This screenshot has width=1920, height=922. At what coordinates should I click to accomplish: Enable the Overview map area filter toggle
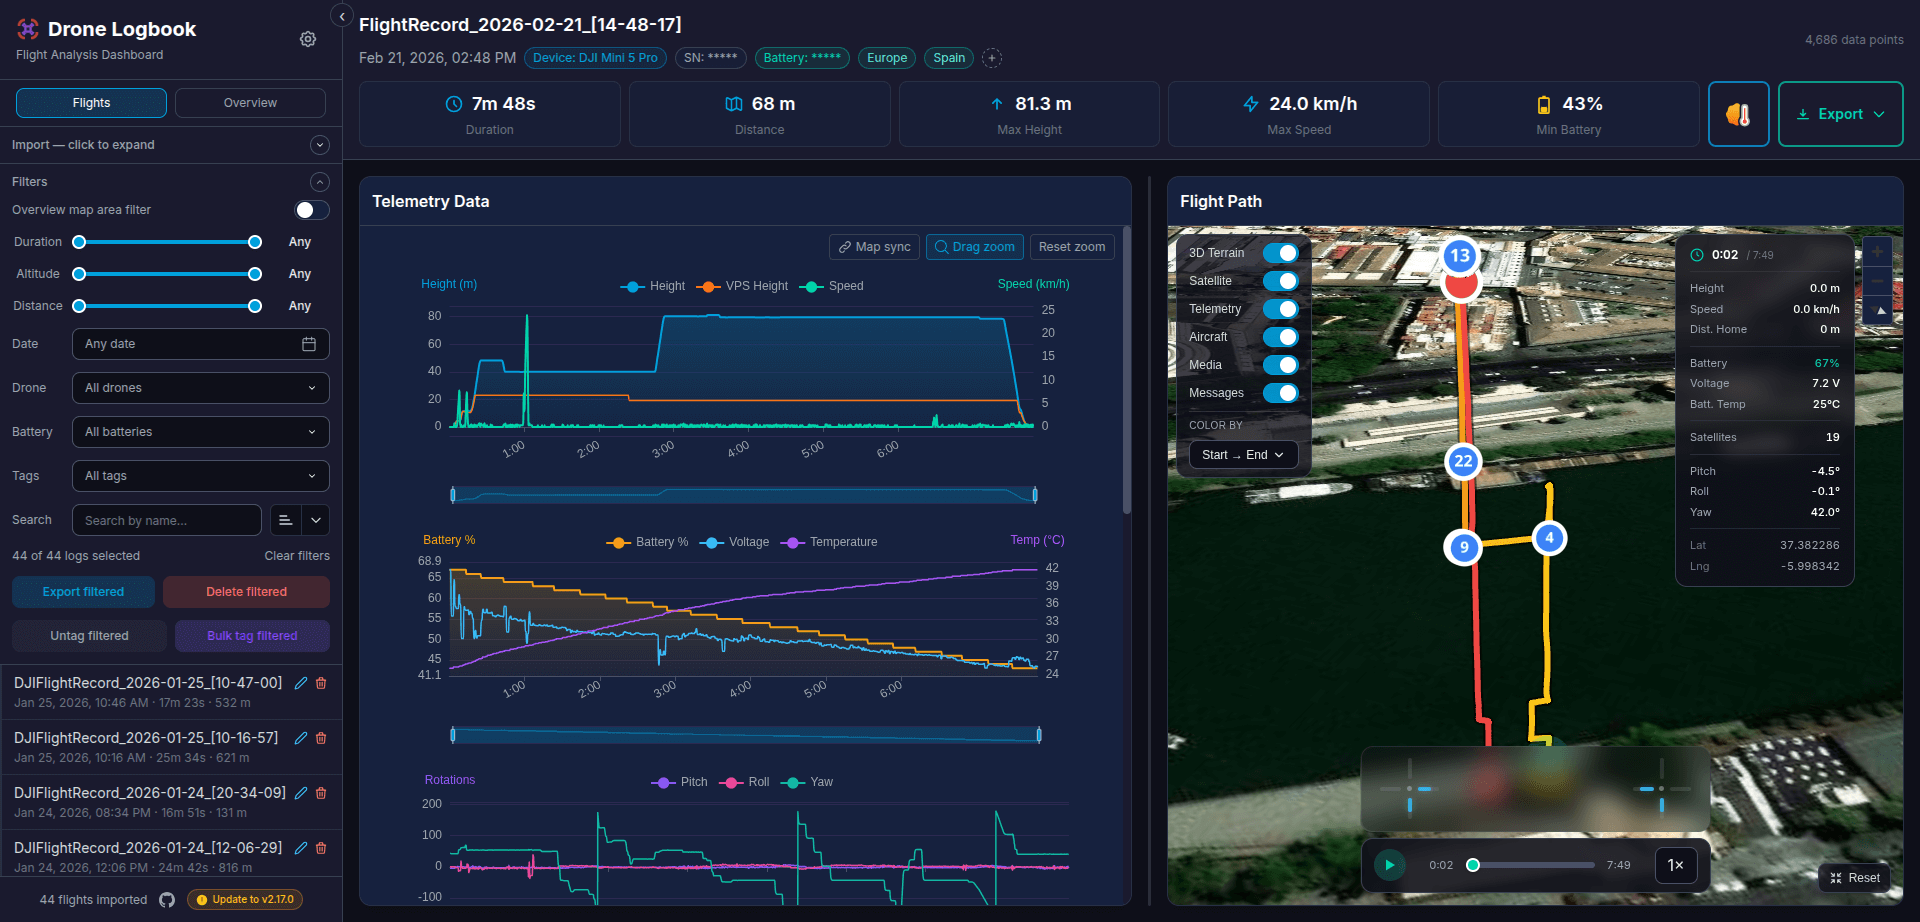pyautogui.click(x=311, y=210)
